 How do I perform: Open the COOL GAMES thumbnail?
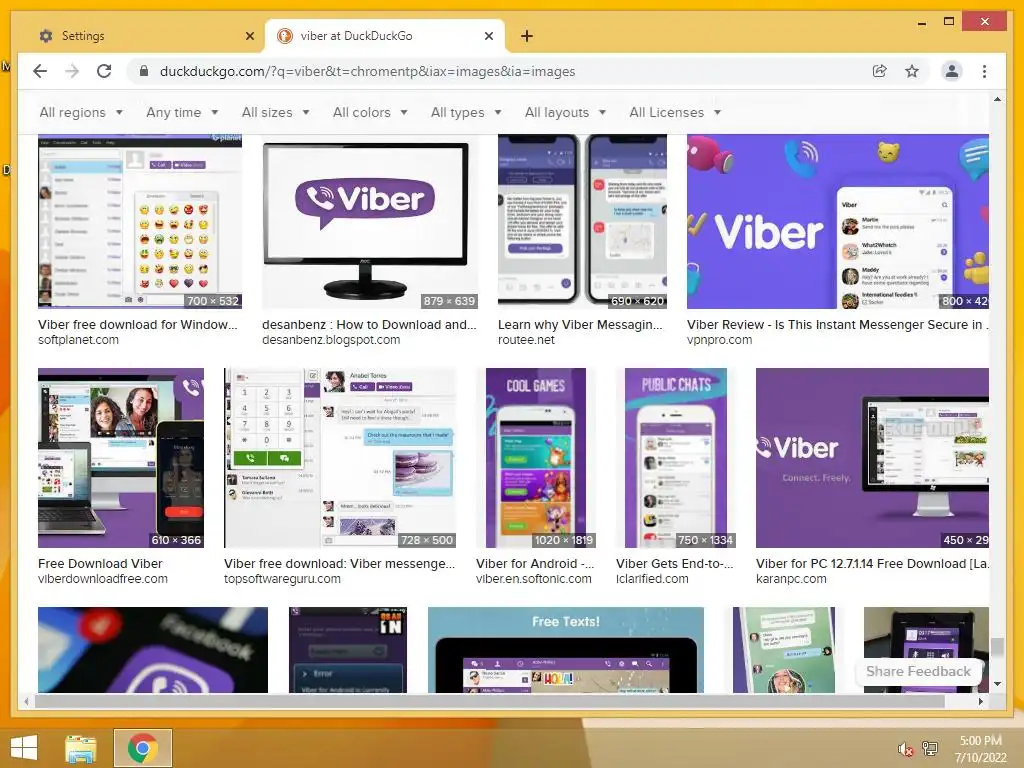tap(536, 458)
